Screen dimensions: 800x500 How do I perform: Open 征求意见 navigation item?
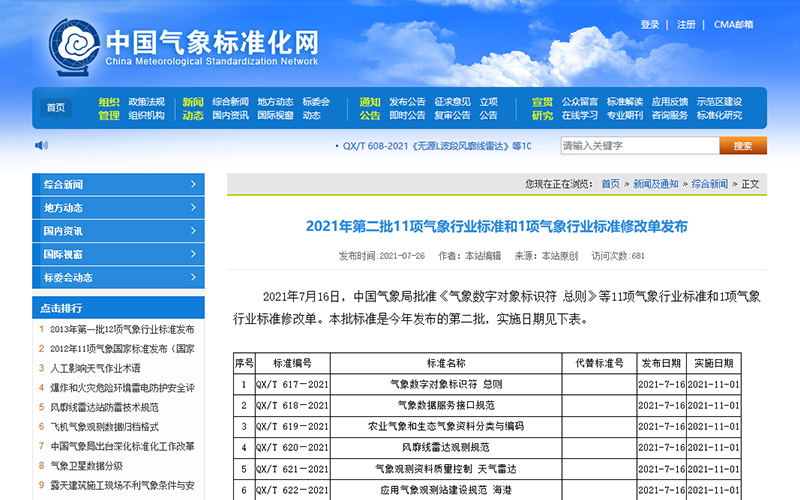[453, 102]
